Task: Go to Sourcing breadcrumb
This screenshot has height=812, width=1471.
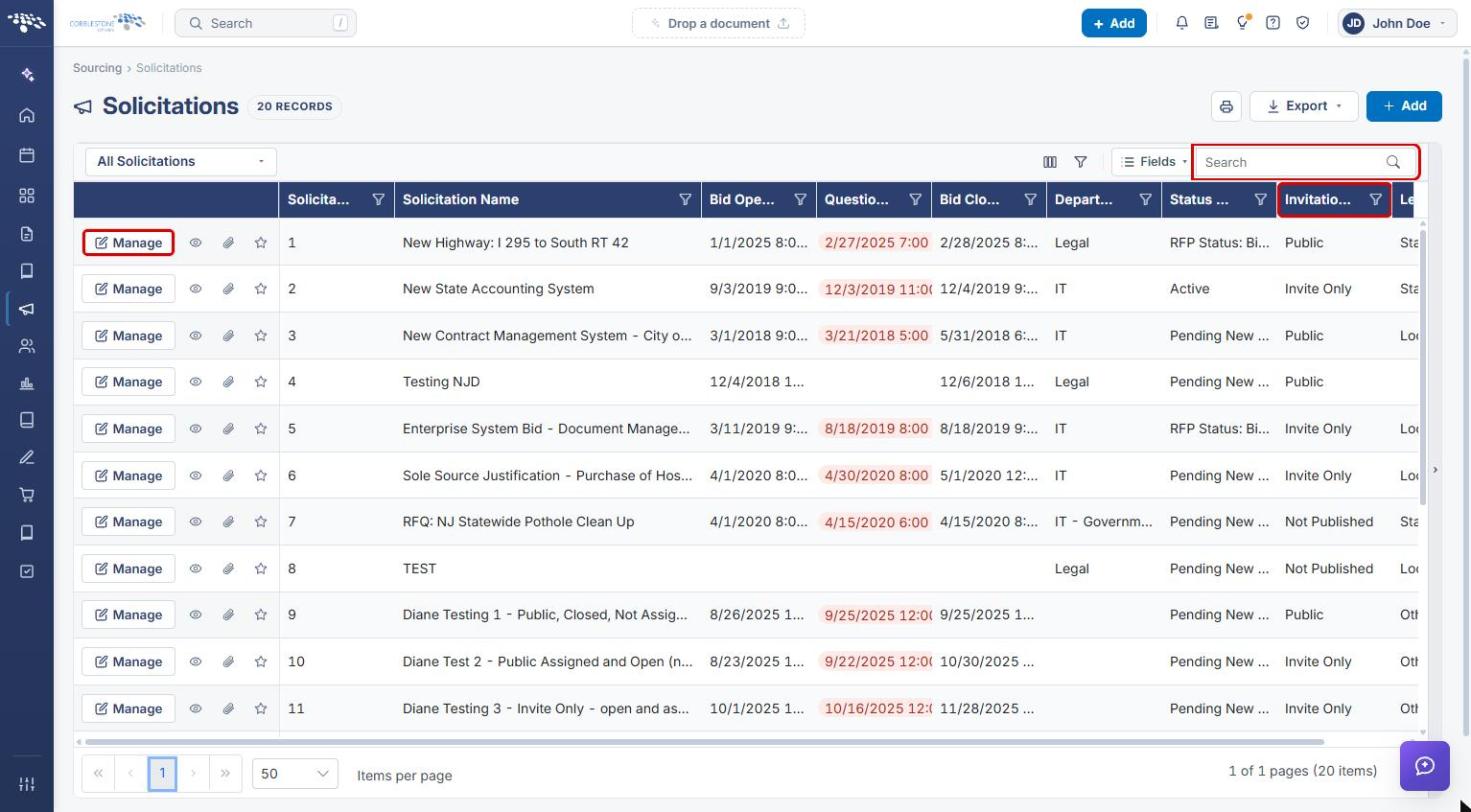Action: (97, 68)
